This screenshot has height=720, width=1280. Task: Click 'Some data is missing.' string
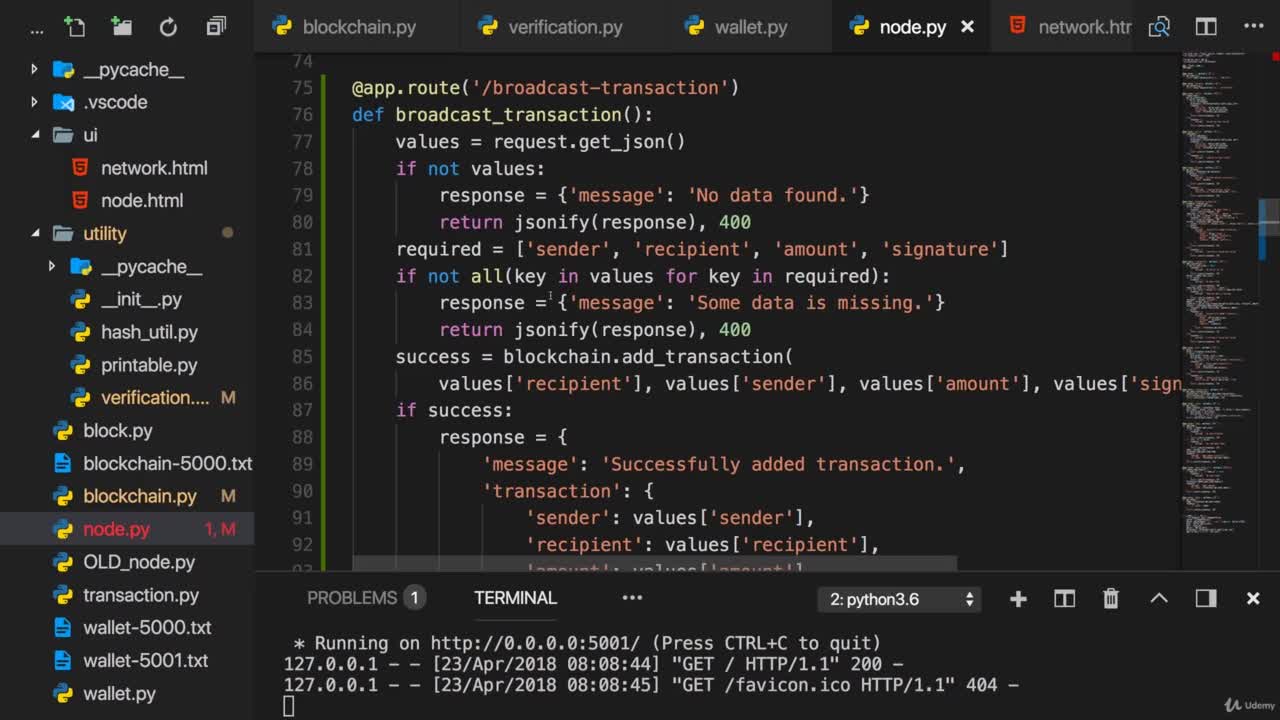(x=810, y=303)
